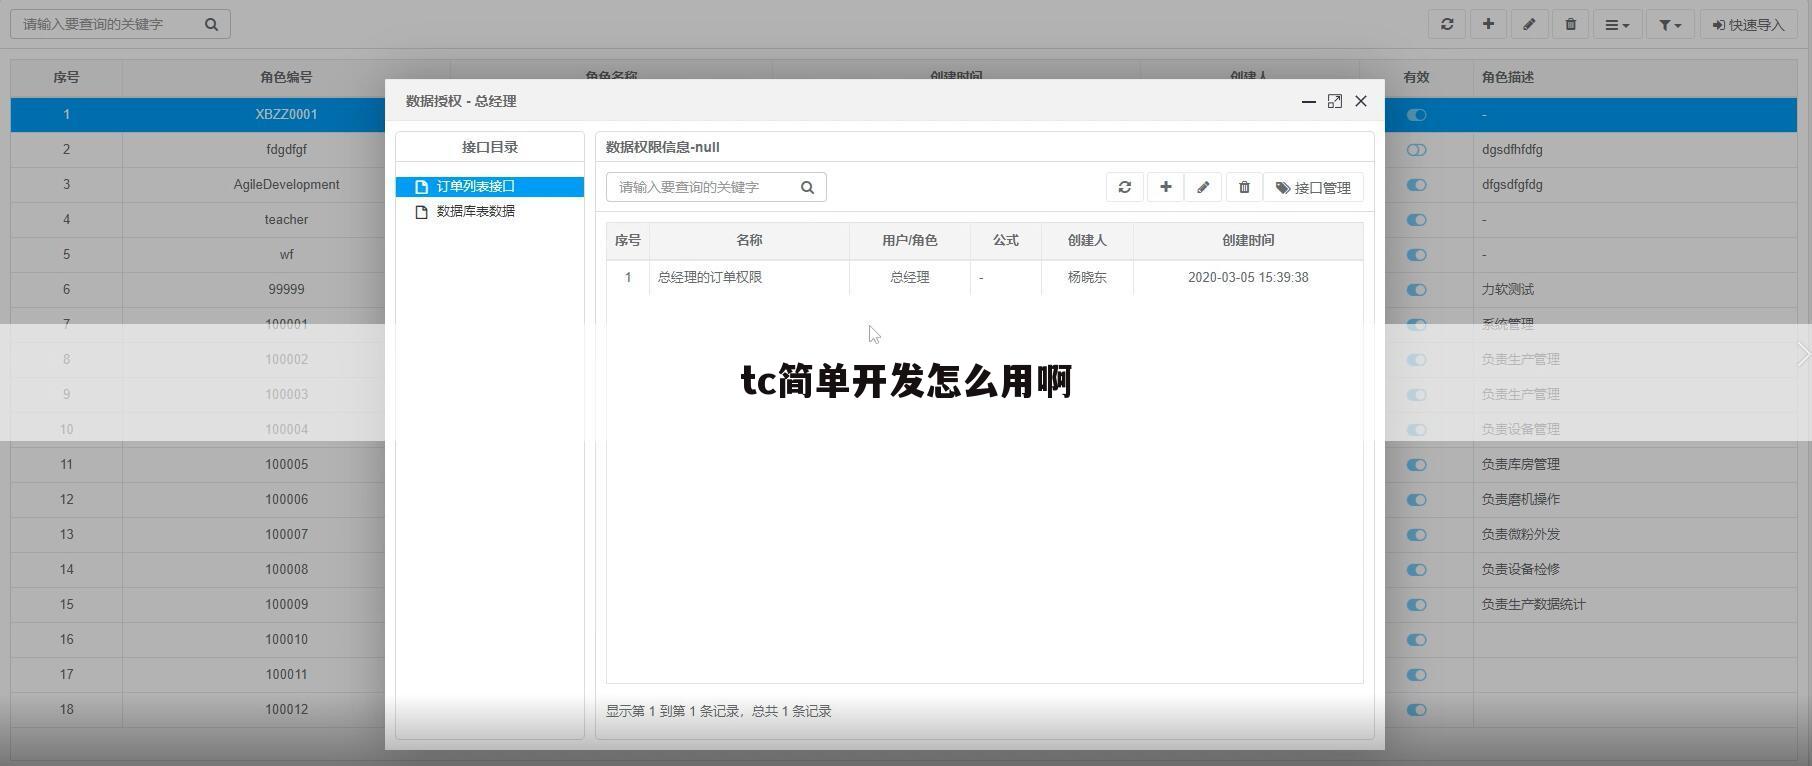
Task: Toggle 有效 switch for row 100009
Action: coord(1416,605)
